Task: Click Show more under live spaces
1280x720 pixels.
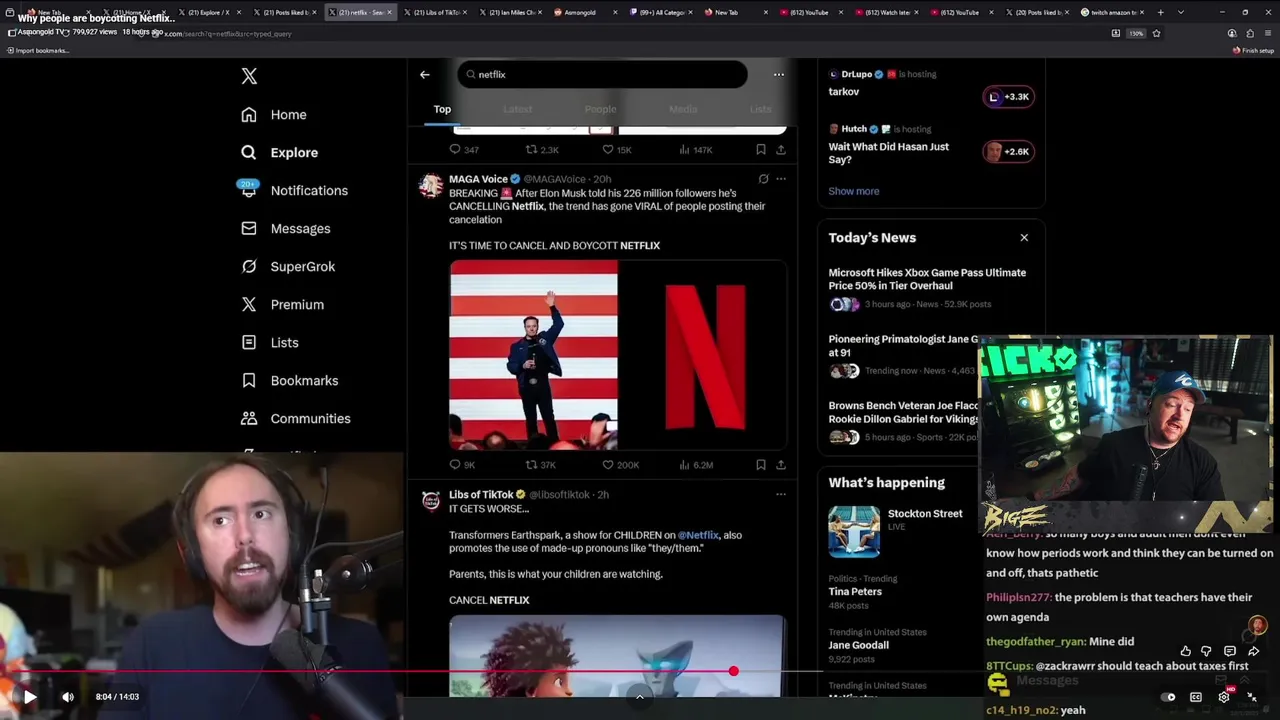Action: (x=853, y=191)
